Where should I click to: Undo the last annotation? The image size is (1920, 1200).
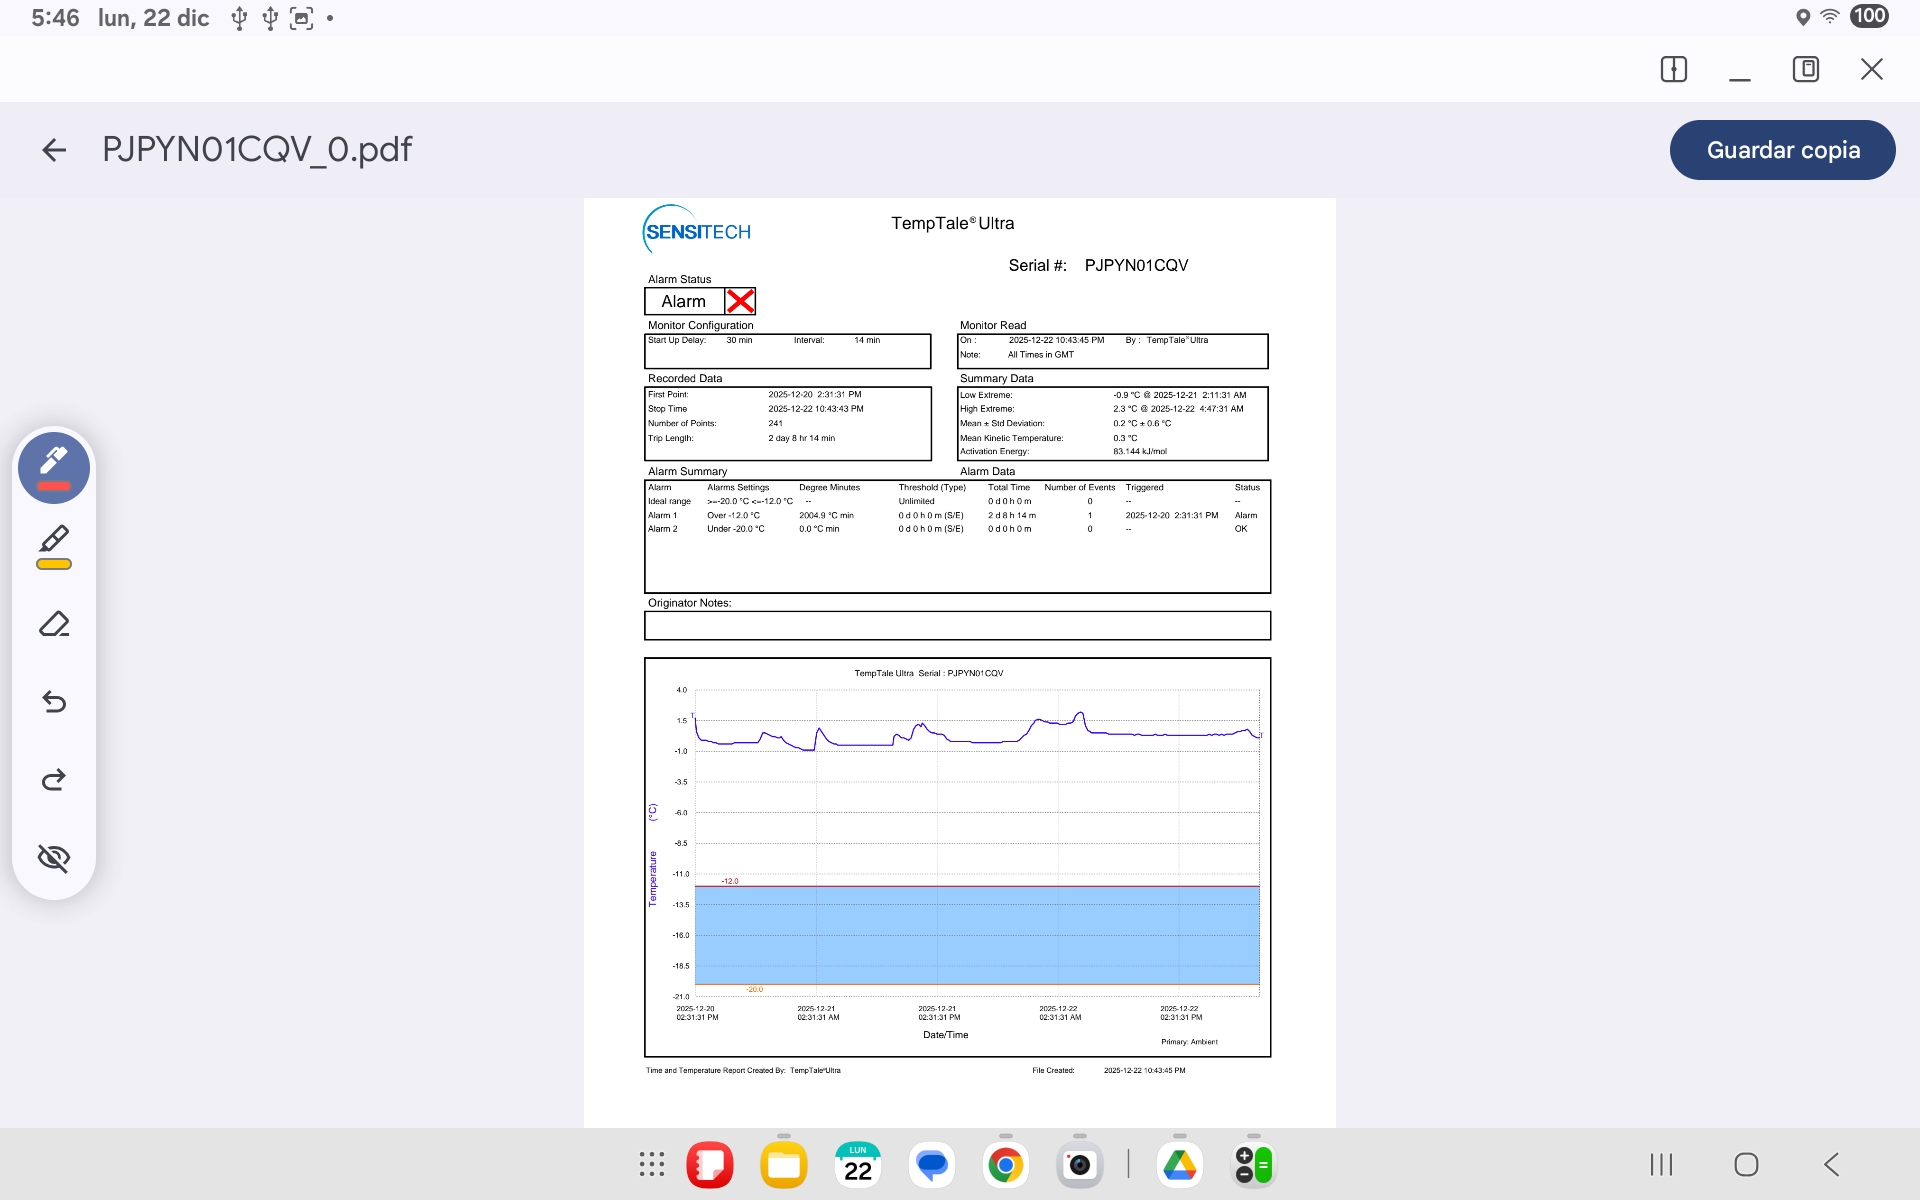[54, 702]
